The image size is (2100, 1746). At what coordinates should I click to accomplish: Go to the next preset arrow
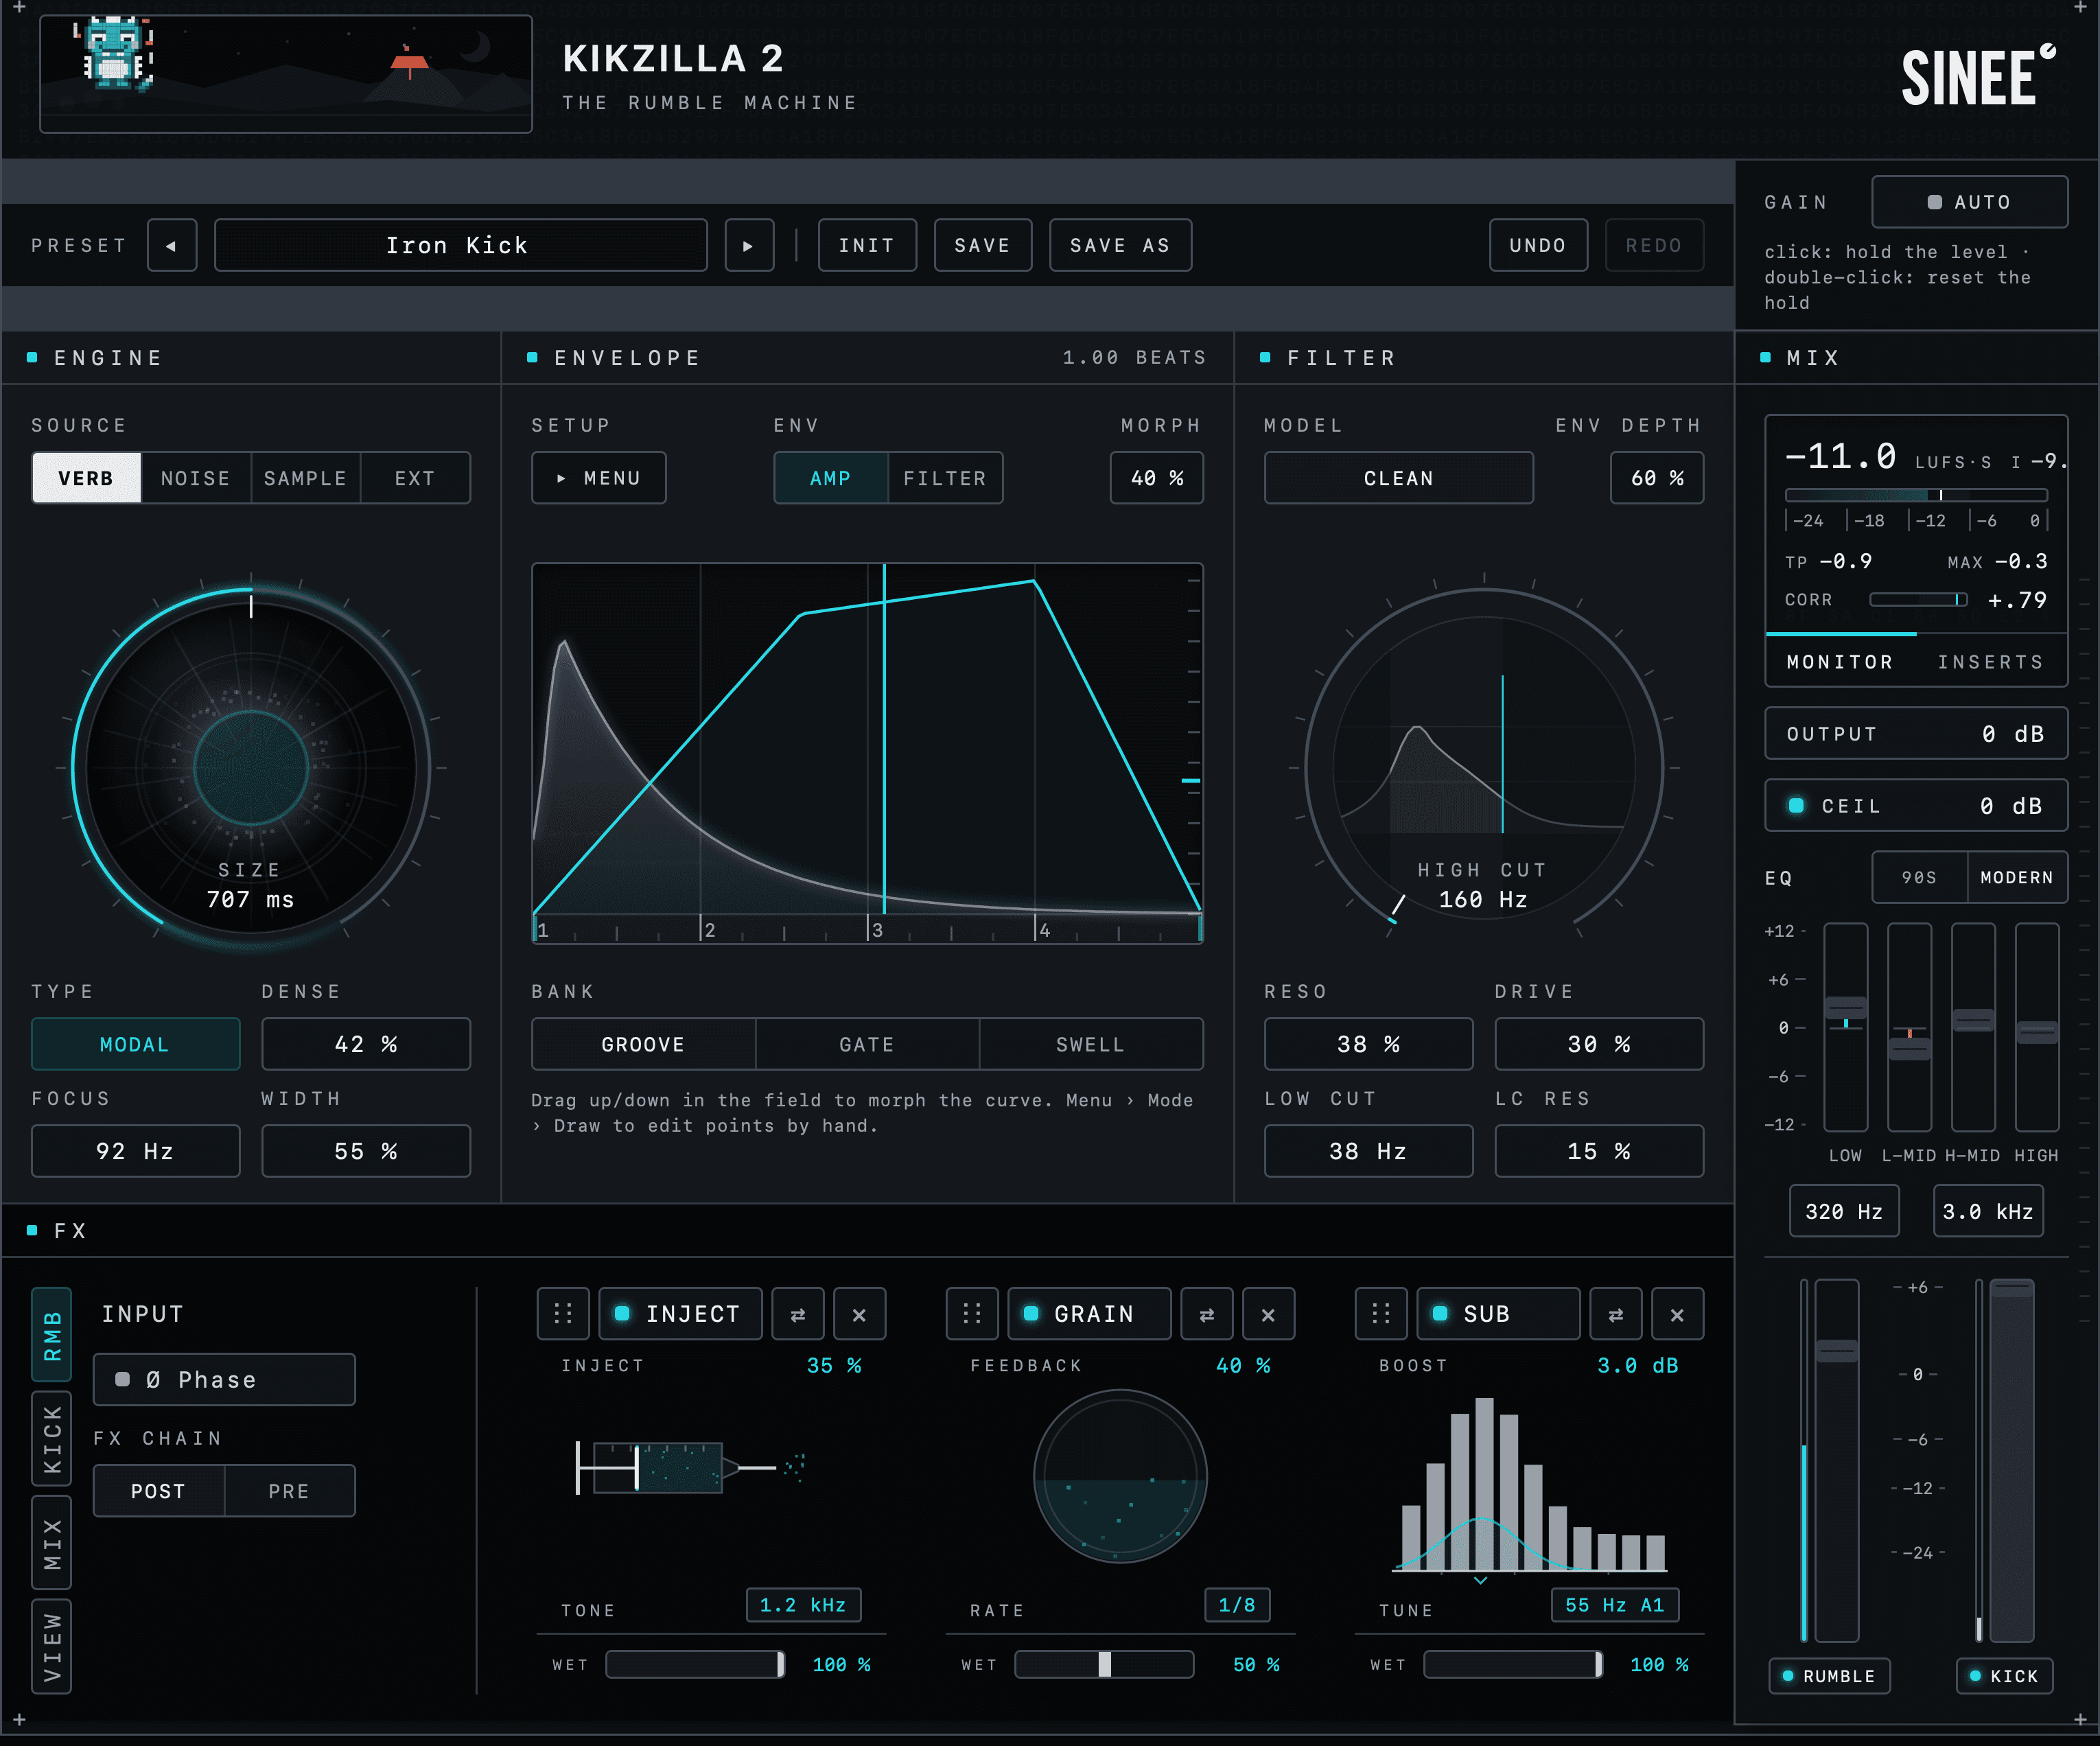[748, 245]
